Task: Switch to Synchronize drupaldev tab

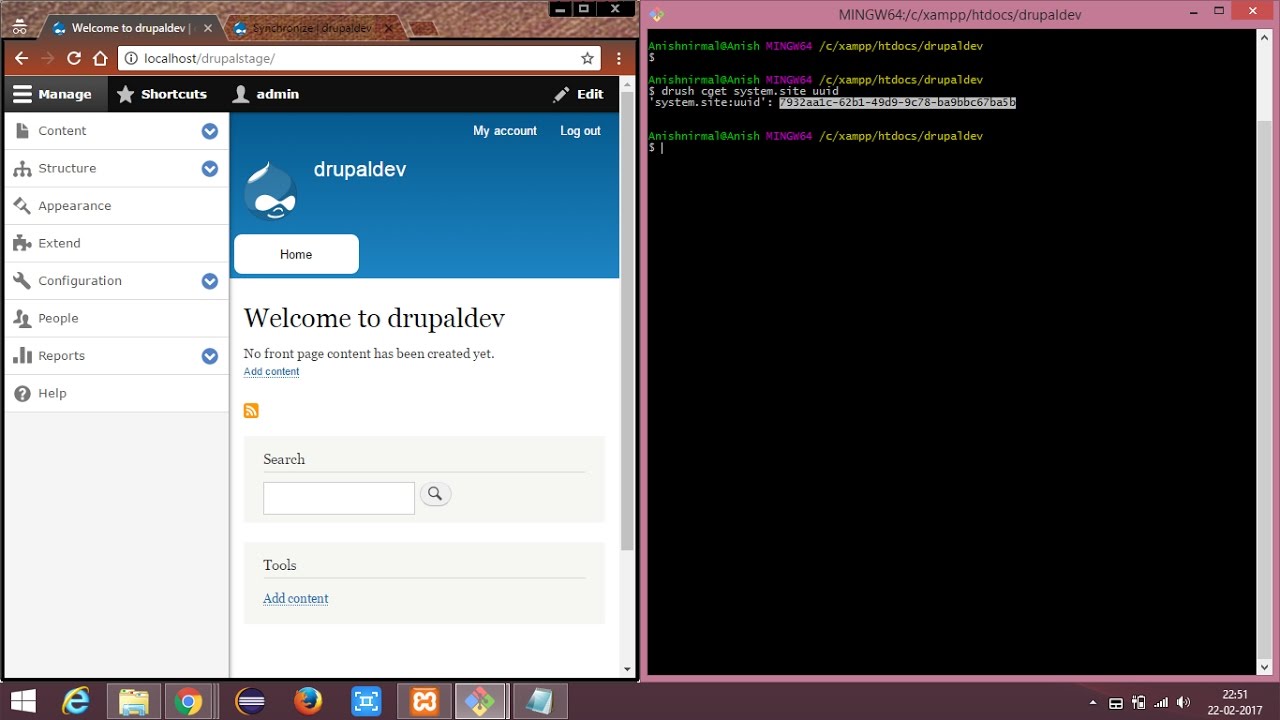Action: (x=310, y=28)
